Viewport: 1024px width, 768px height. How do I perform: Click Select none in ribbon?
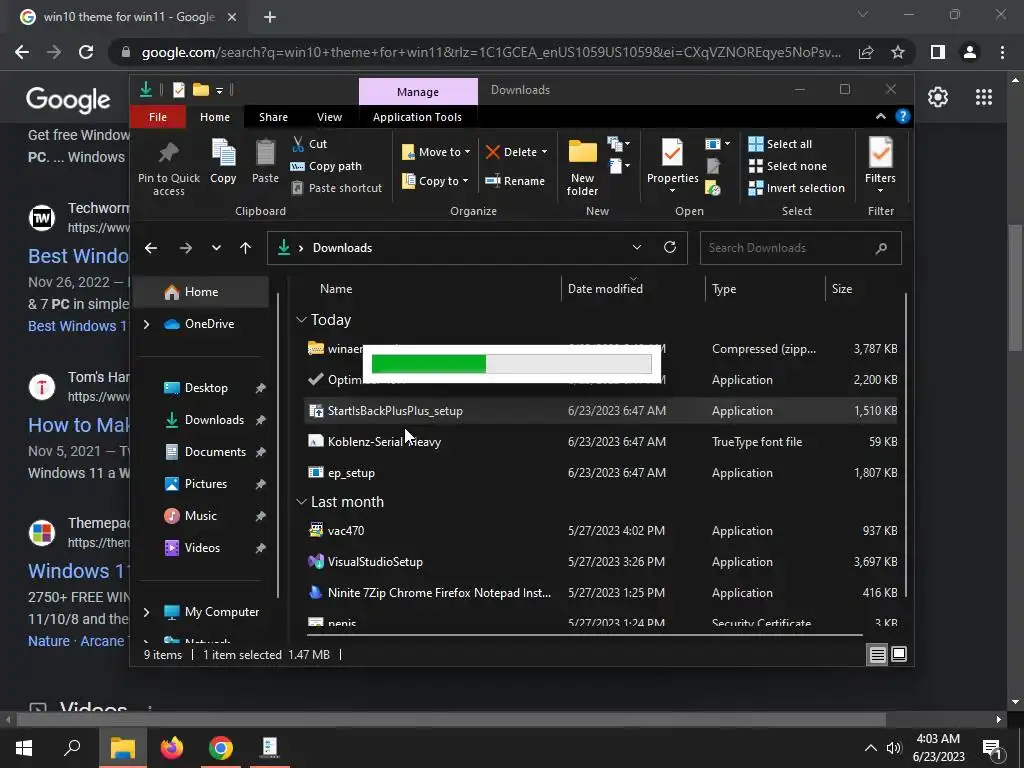[787, 166]
